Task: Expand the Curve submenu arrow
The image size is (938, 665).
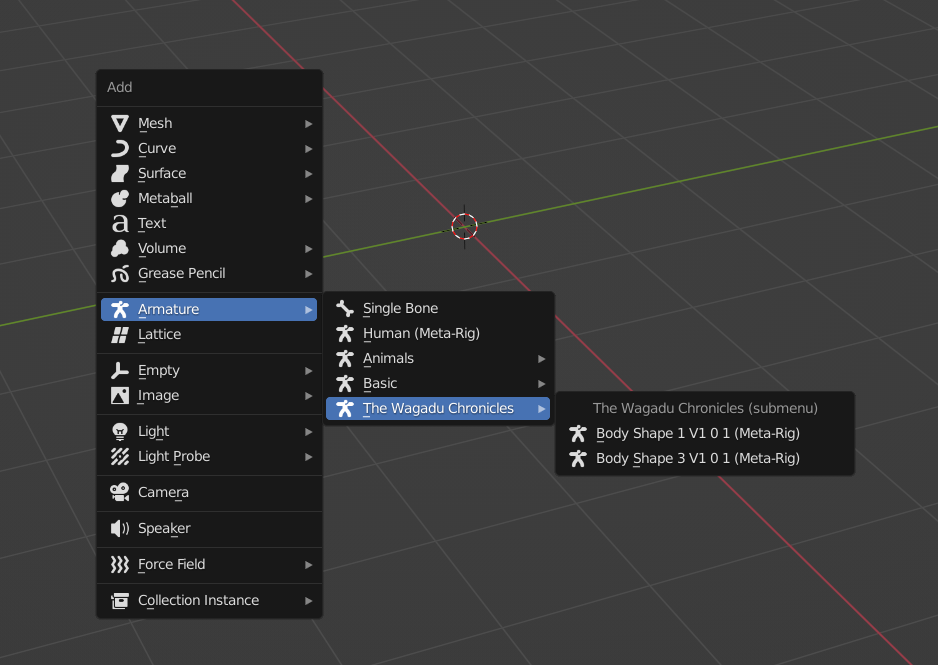Action: (309, 149)
